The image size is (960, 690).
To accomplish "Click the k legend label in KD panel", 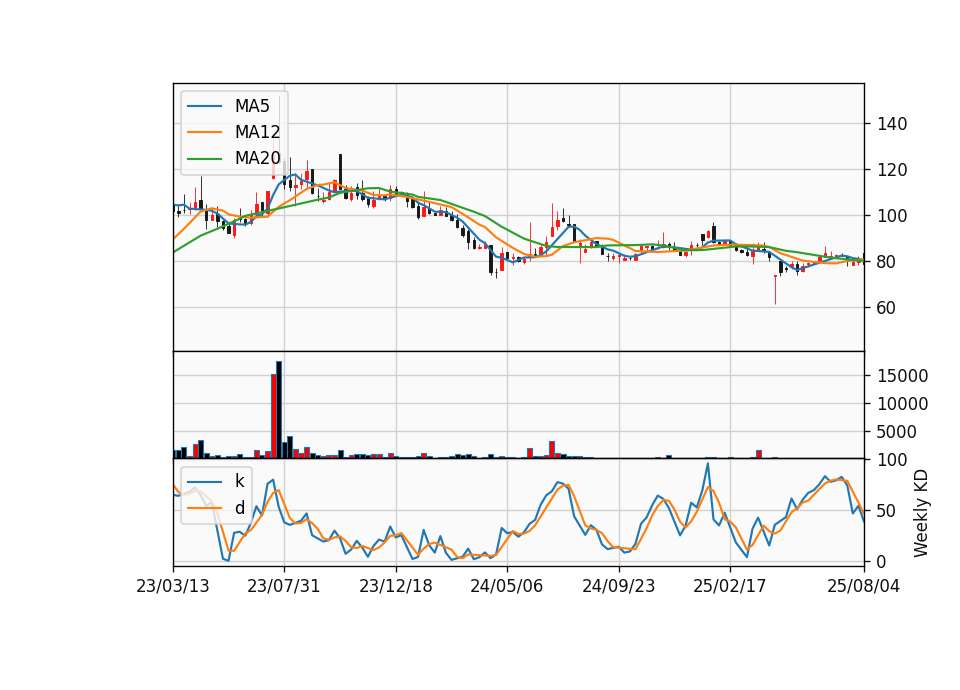I will [239, 481].
